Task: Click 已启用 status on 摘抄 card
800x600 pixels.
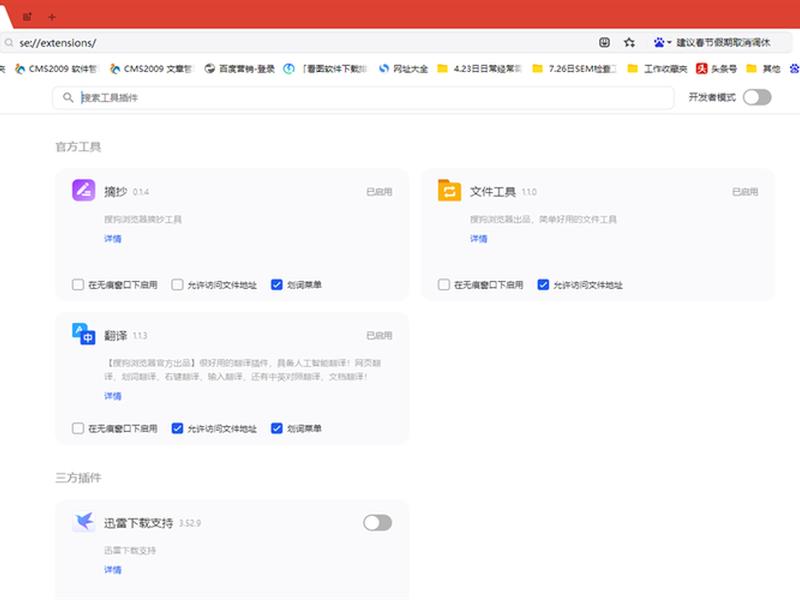Action: [x=379, y=192]
